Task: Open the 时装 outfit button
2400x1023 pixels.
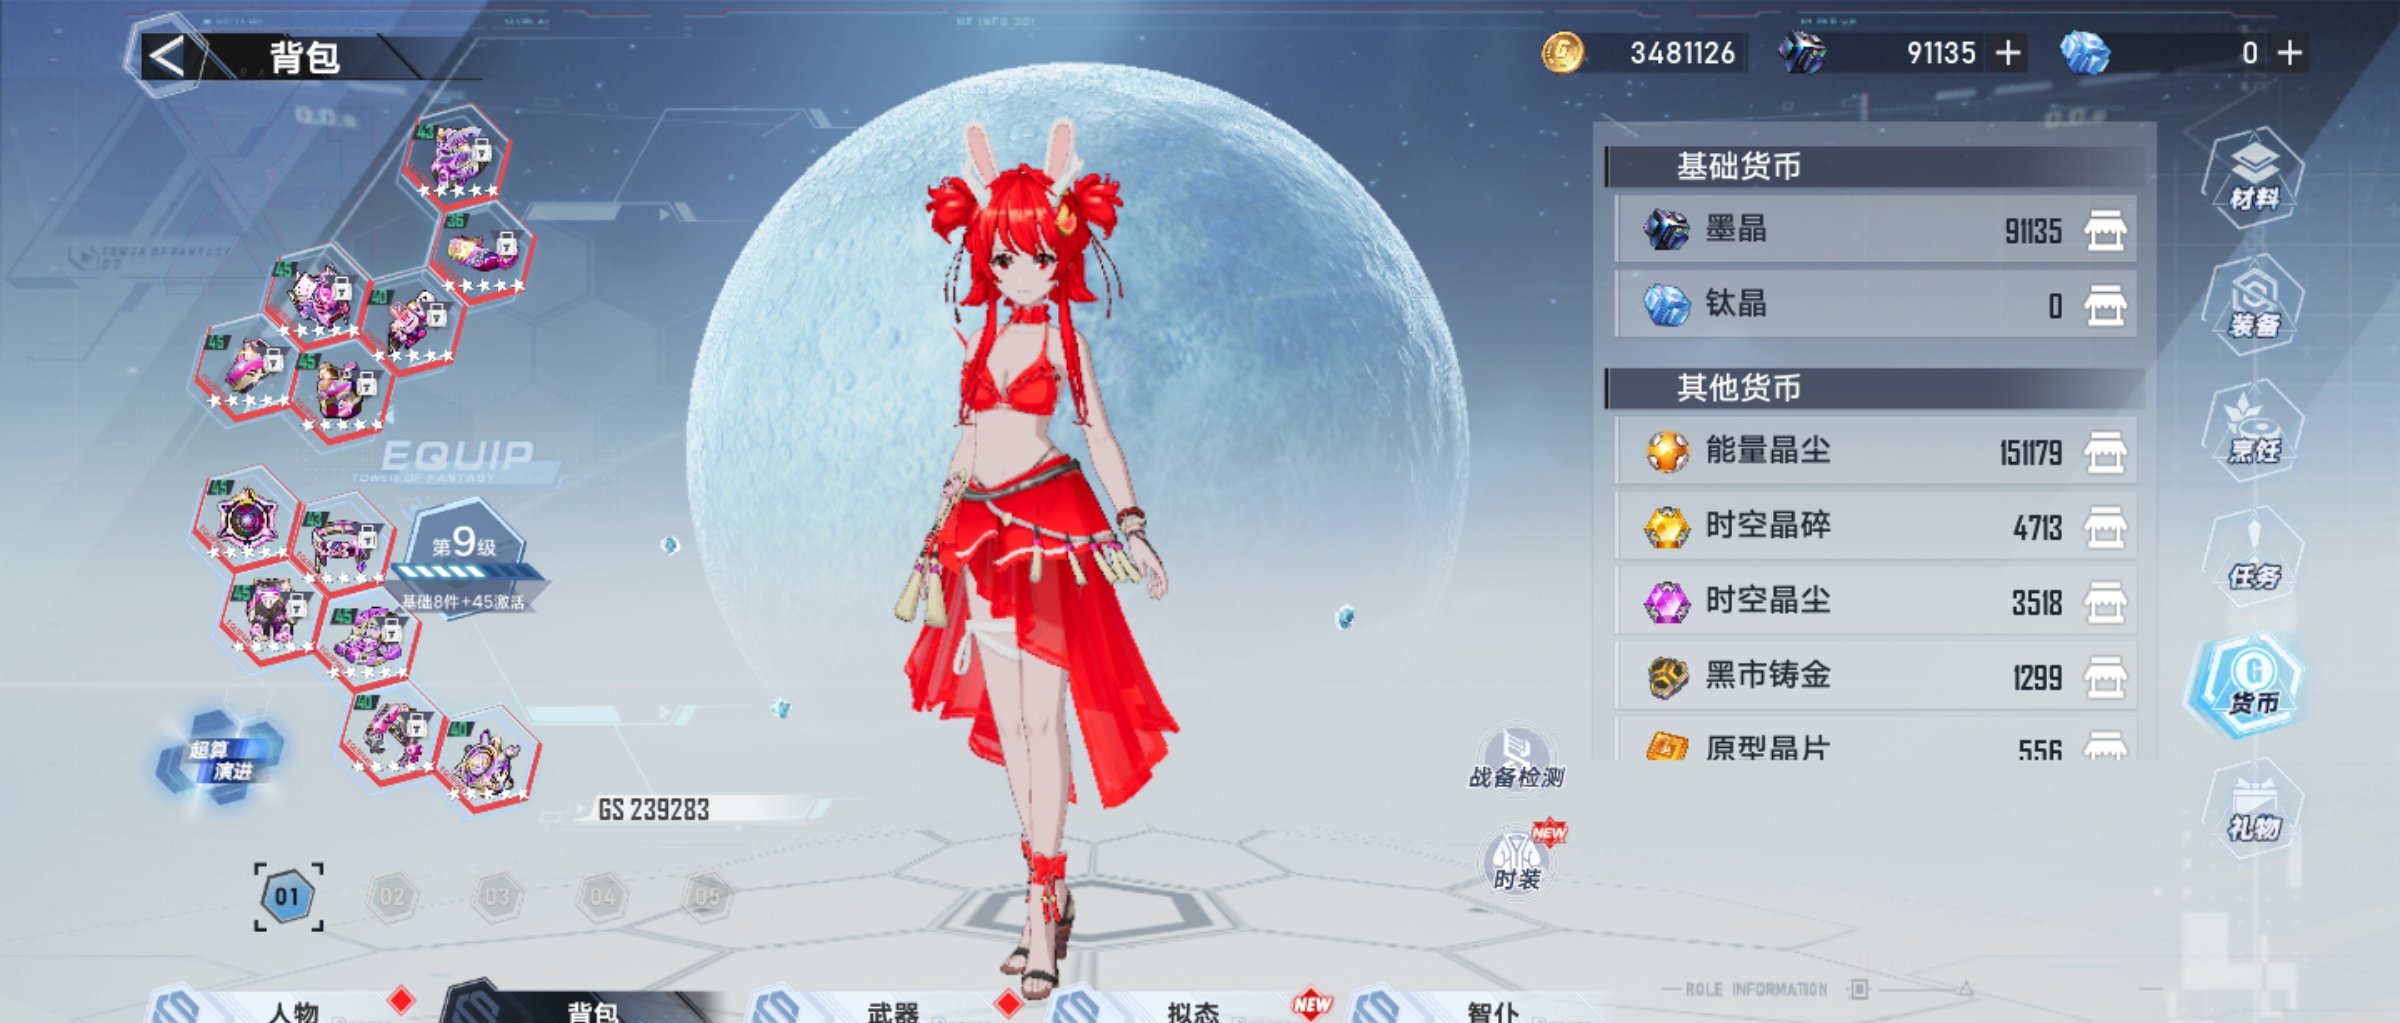Action: 1517,862
